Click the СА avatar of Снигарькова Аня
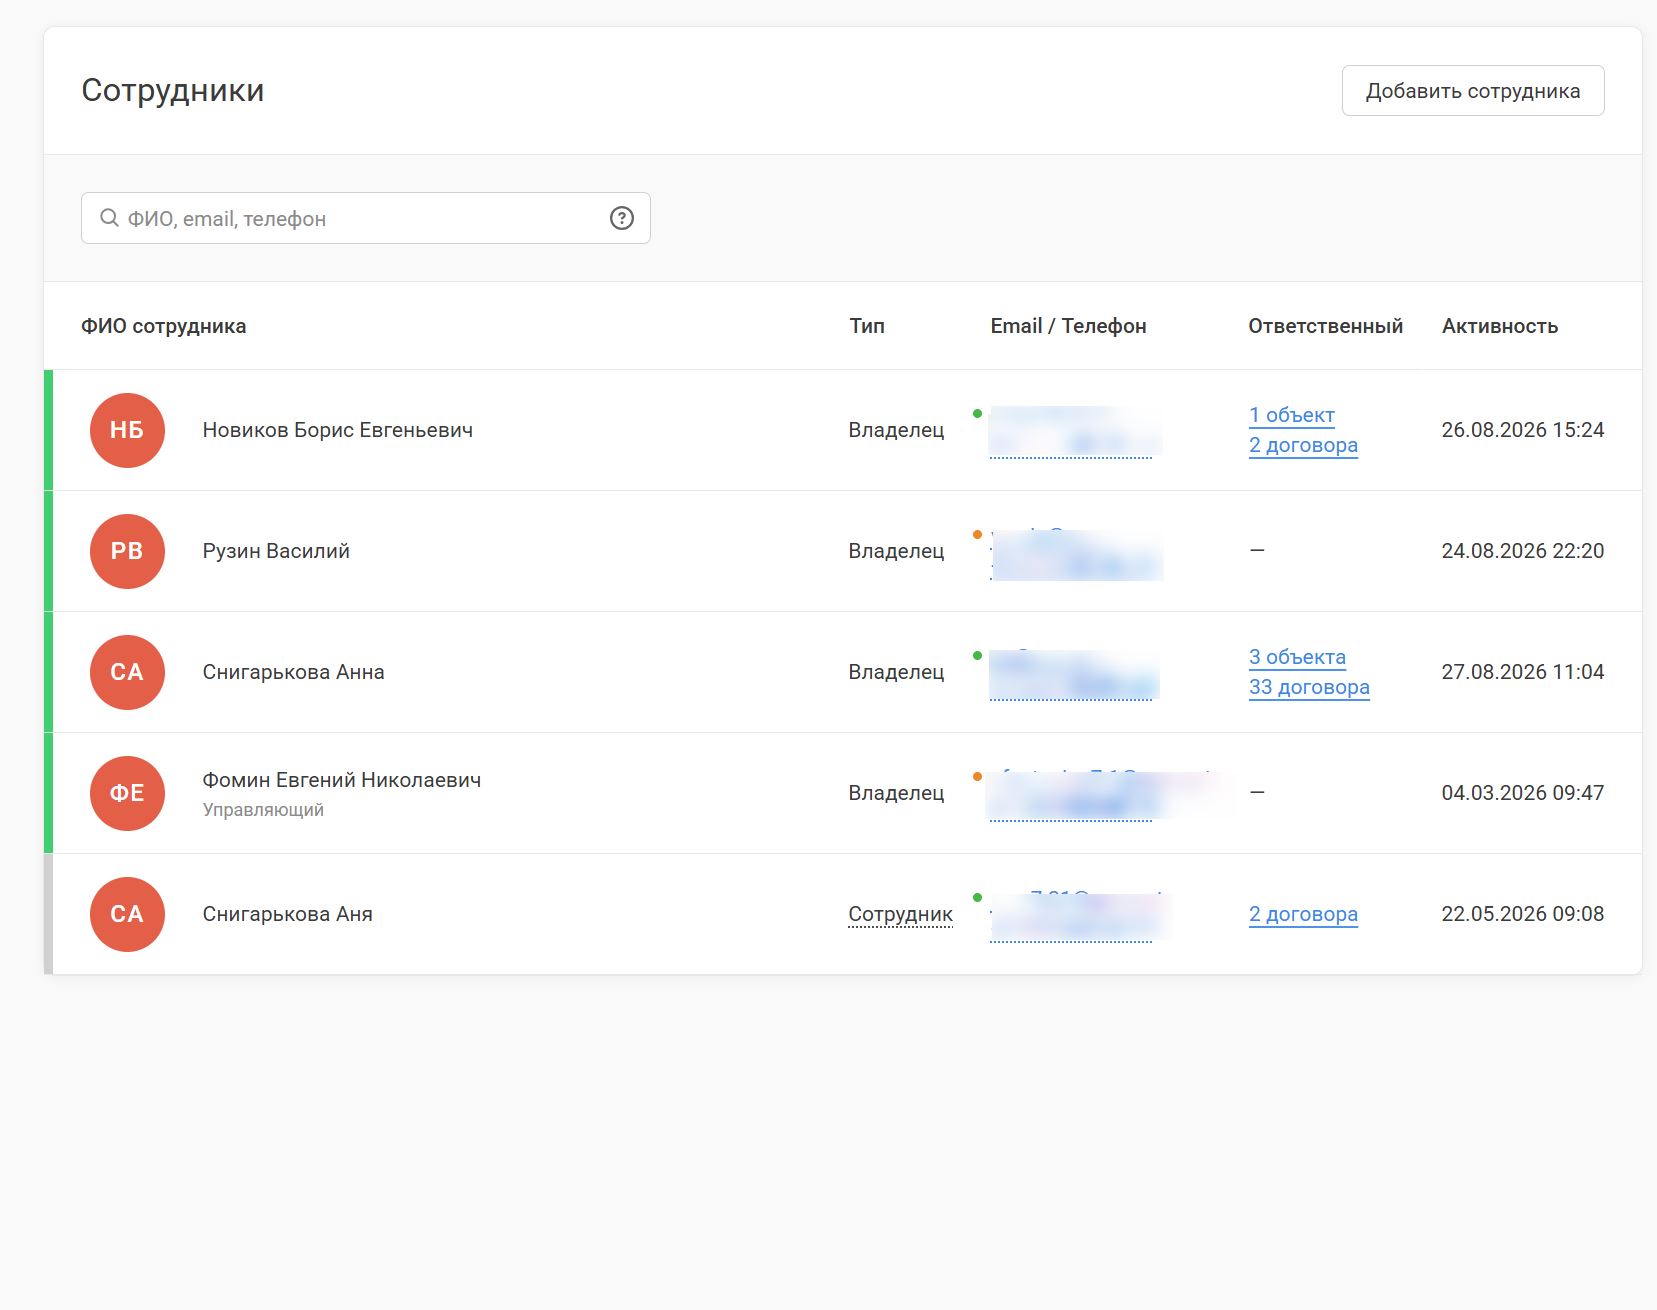This screenshot has height=1310, width=1657. click(127, 914)
